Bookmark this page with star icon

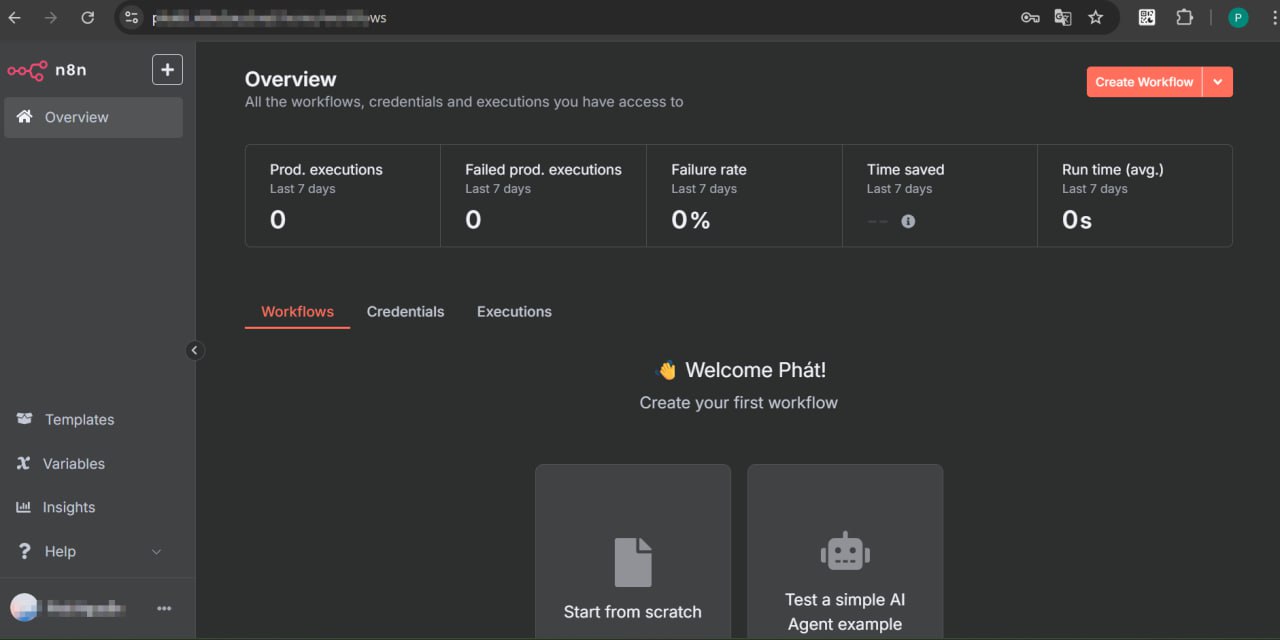tap(1095, 18)
